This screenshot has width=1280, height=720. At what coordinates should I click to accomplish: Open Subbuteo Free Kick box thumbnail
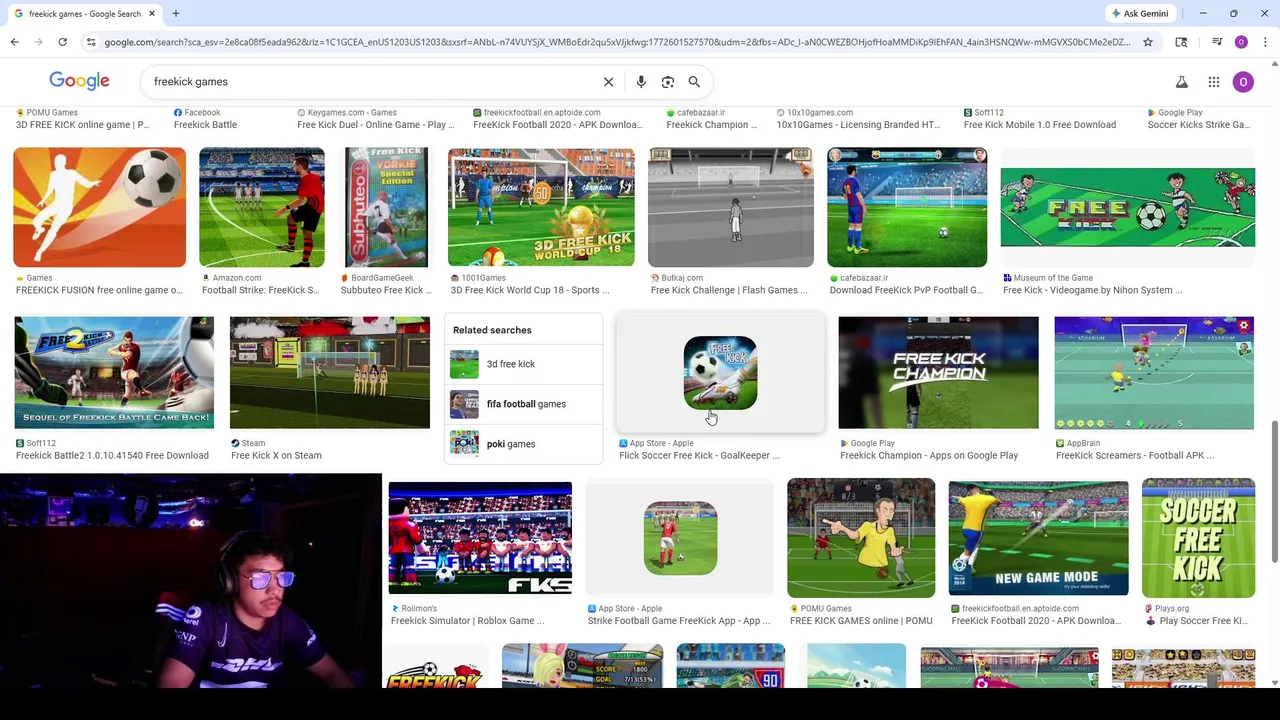tap(386, 207)
